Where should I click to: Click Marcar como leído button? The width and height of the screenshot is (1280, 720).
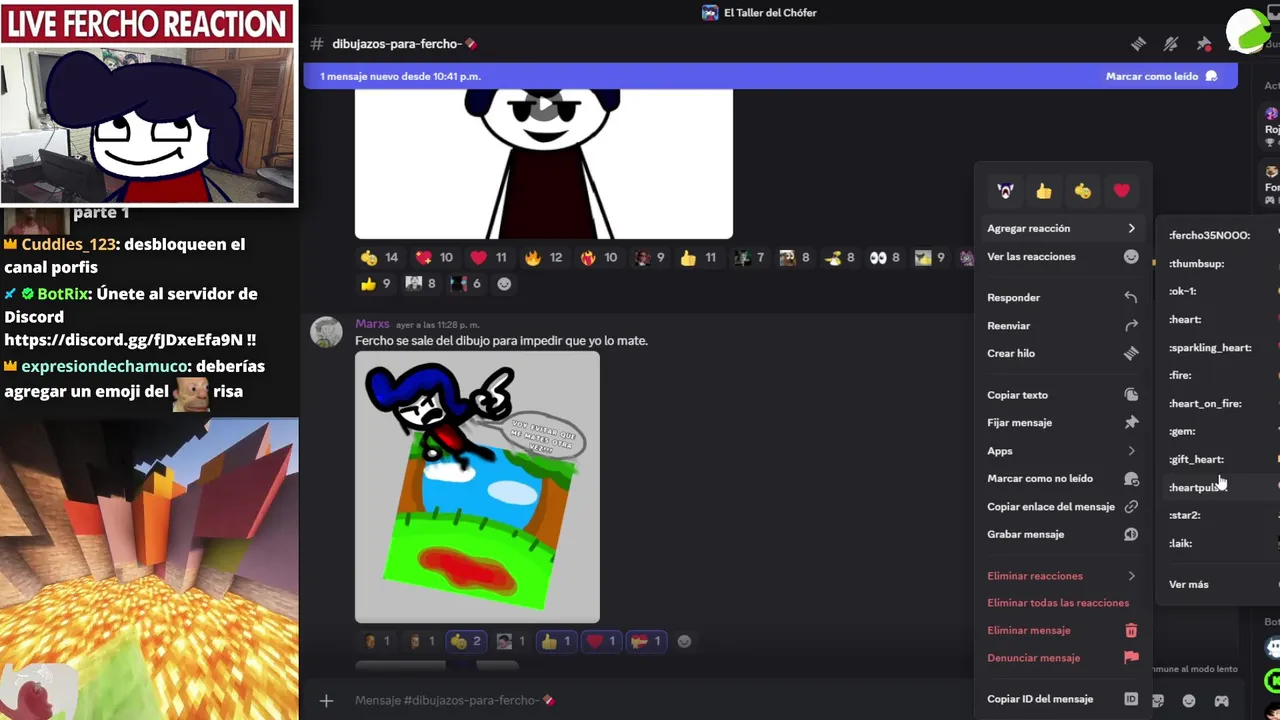(1161, 76)
